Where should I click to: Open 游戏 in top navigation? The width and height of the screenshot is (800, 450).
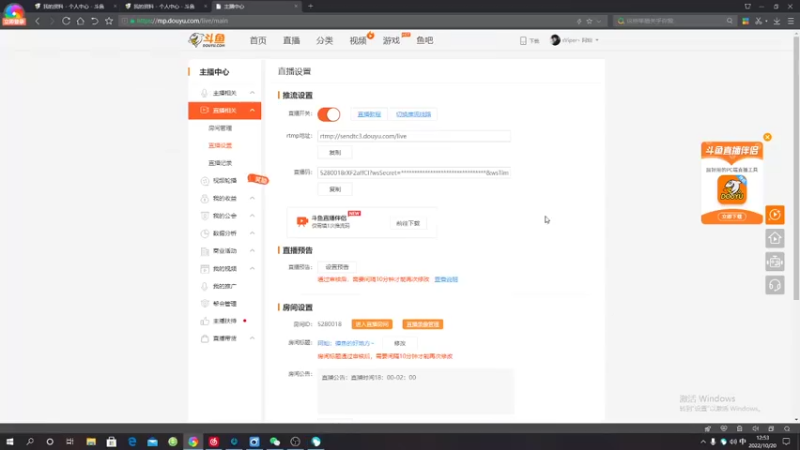pos(391,40)
